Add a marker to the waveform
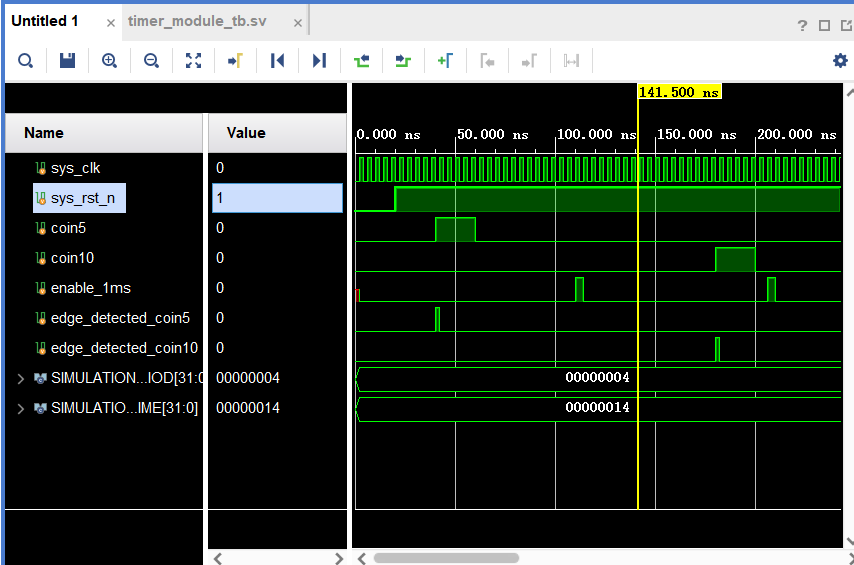The image size is (854, 565). 445,61
